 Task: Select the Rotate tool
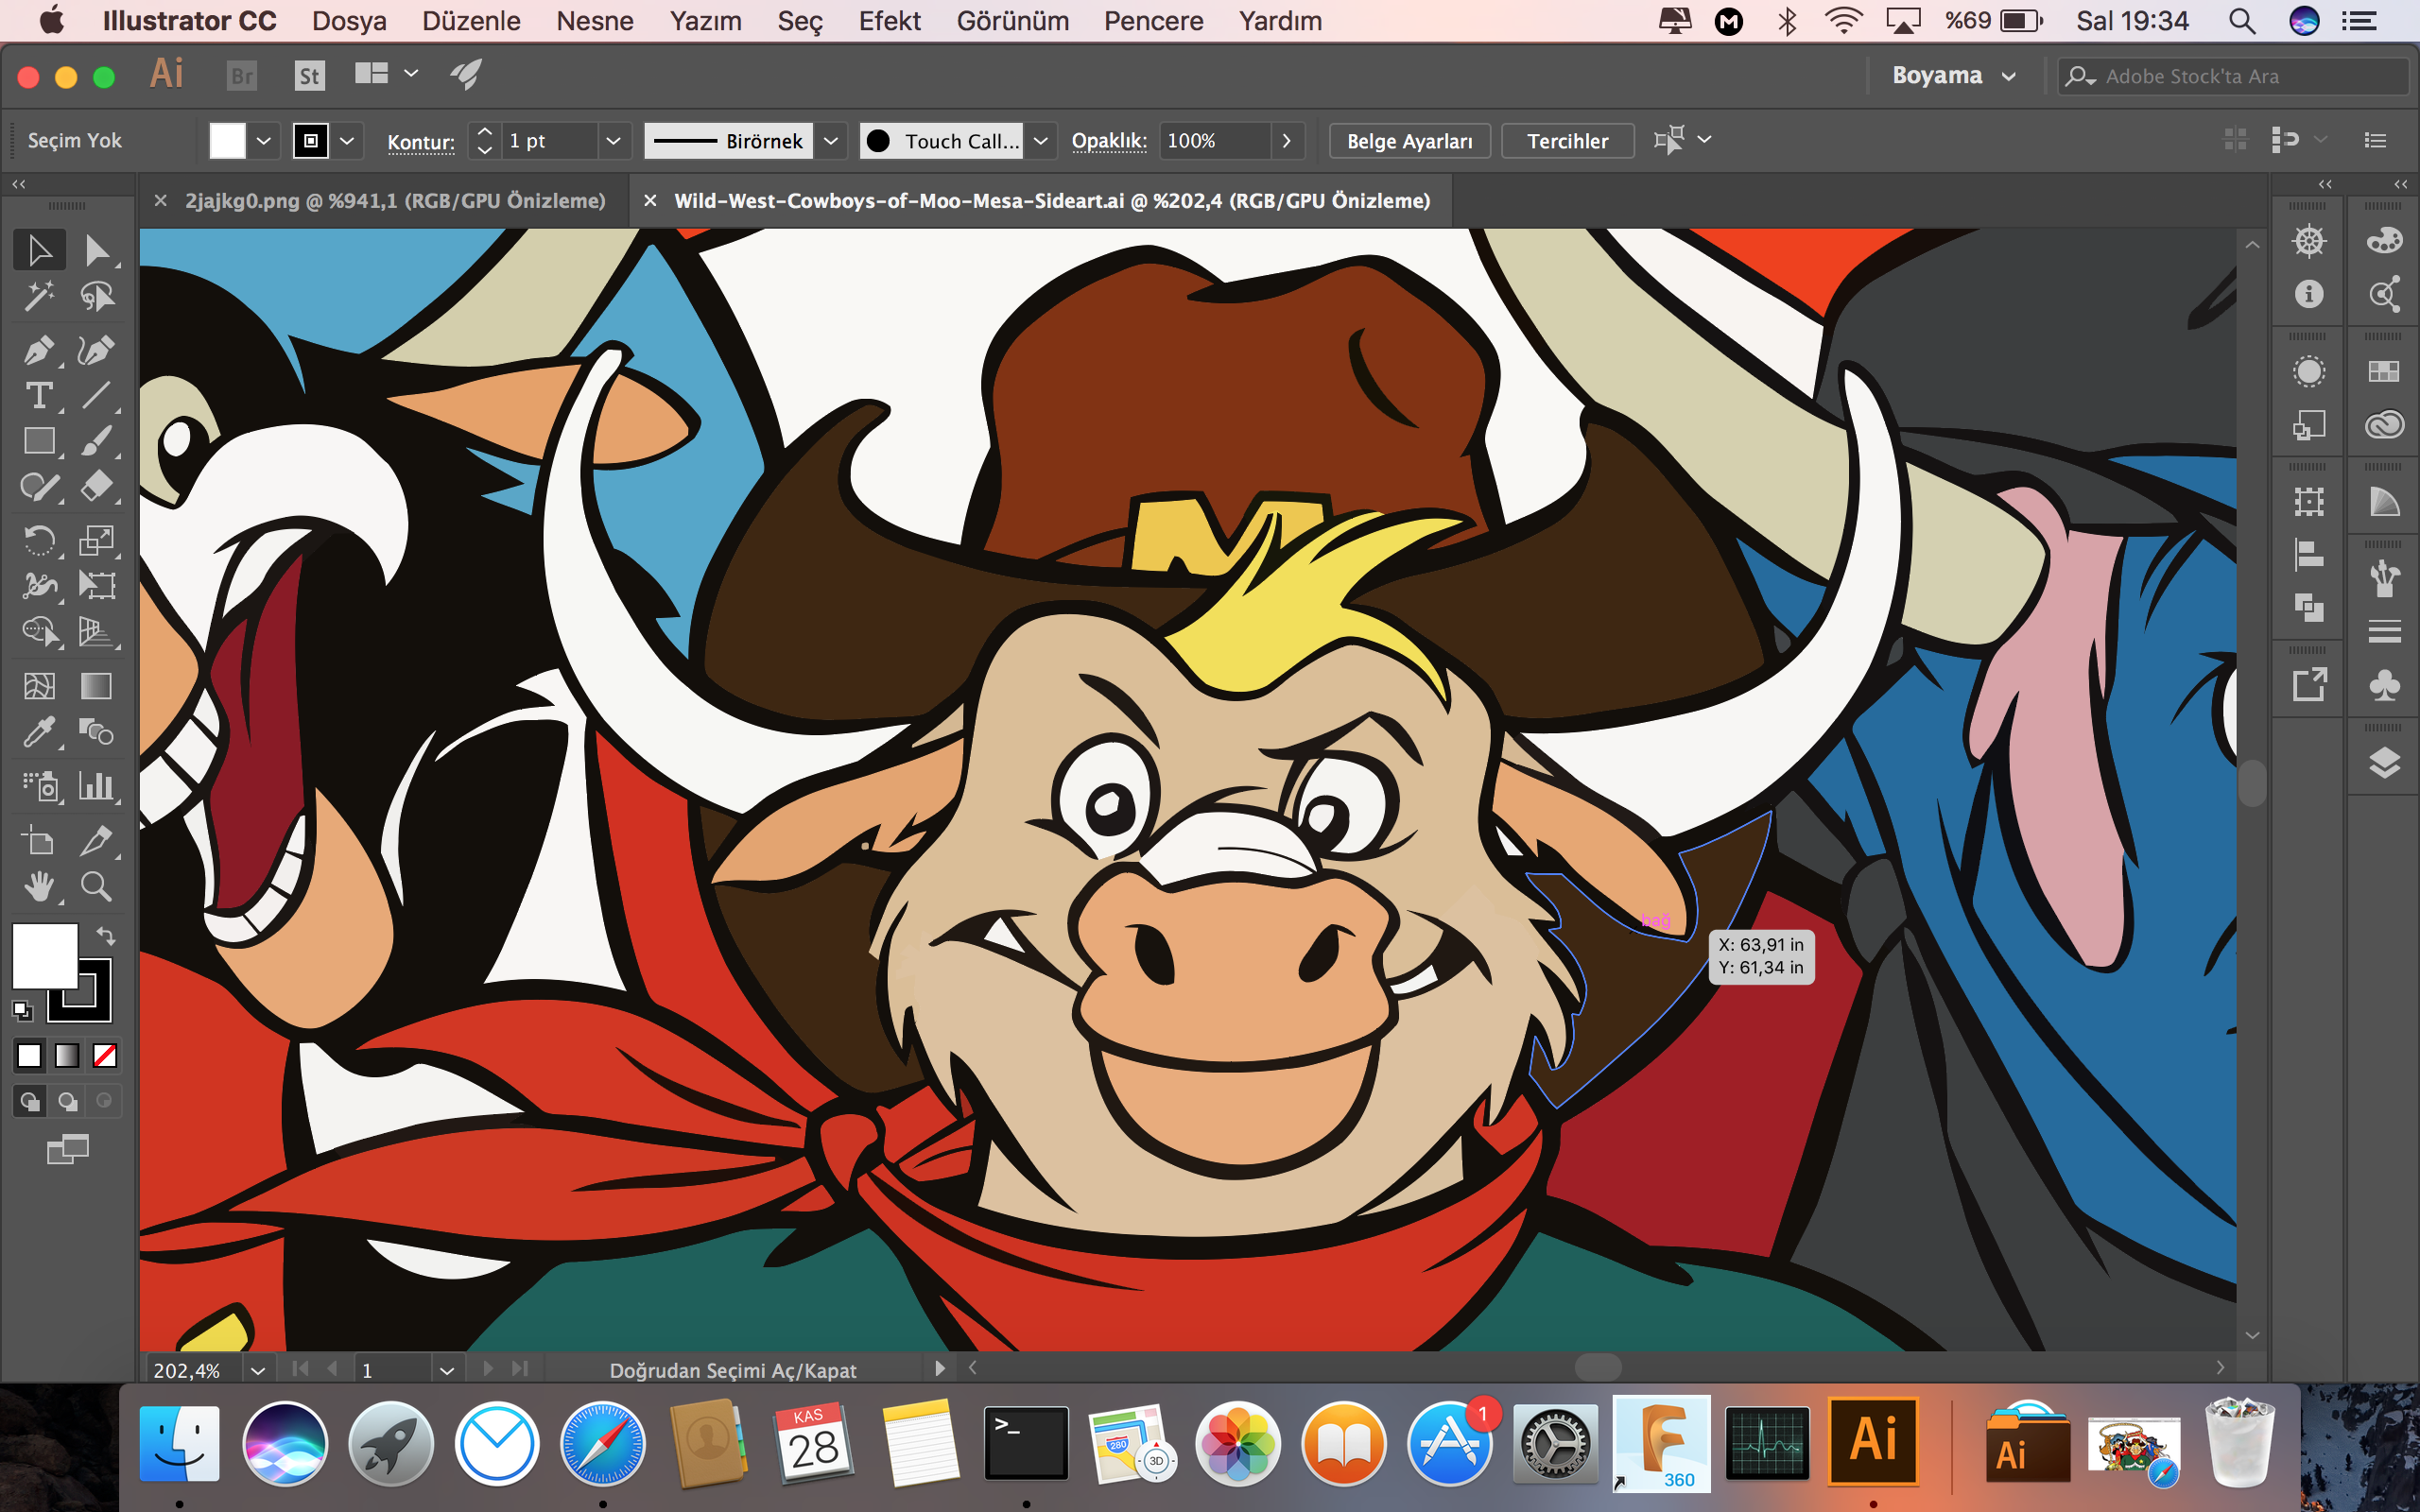pos(40,540)
